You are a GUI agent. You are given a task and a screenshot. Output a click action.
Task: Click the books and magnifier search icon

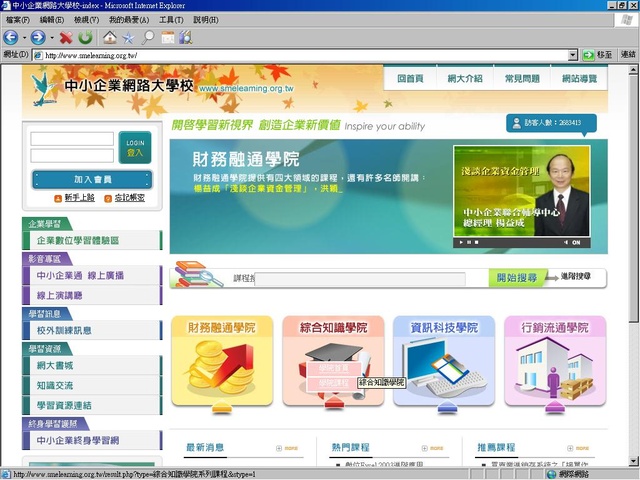pos(198,275)
